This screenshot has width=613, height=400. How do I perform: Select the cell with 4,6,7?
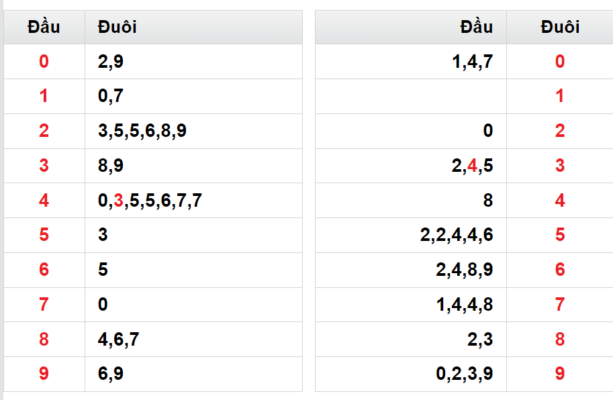[194, 339]
